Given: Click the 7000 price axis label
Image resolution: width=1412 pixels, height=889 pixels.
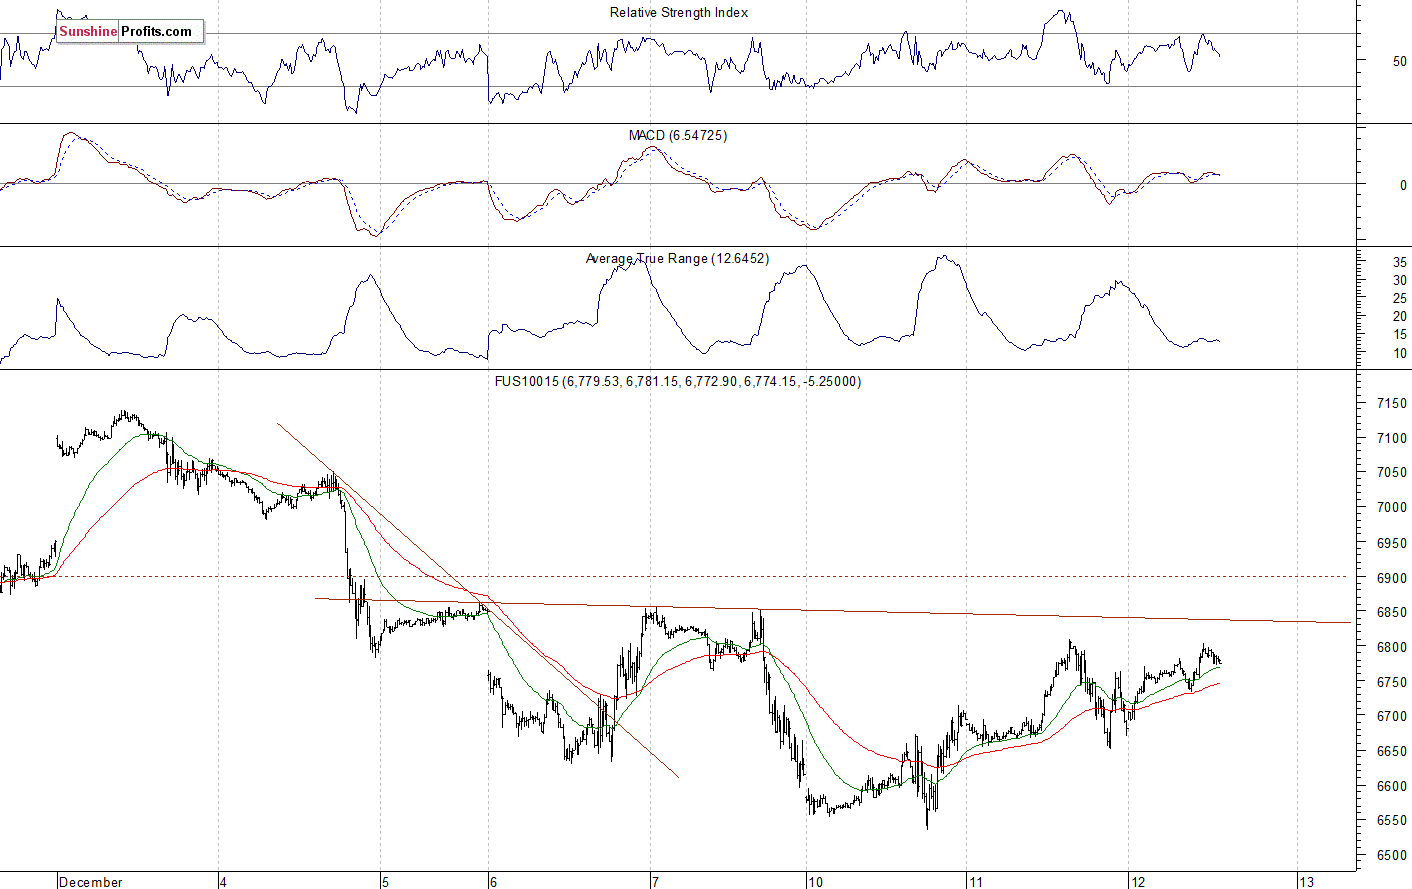Looking at the screenshot, I should pos(1392,508).
